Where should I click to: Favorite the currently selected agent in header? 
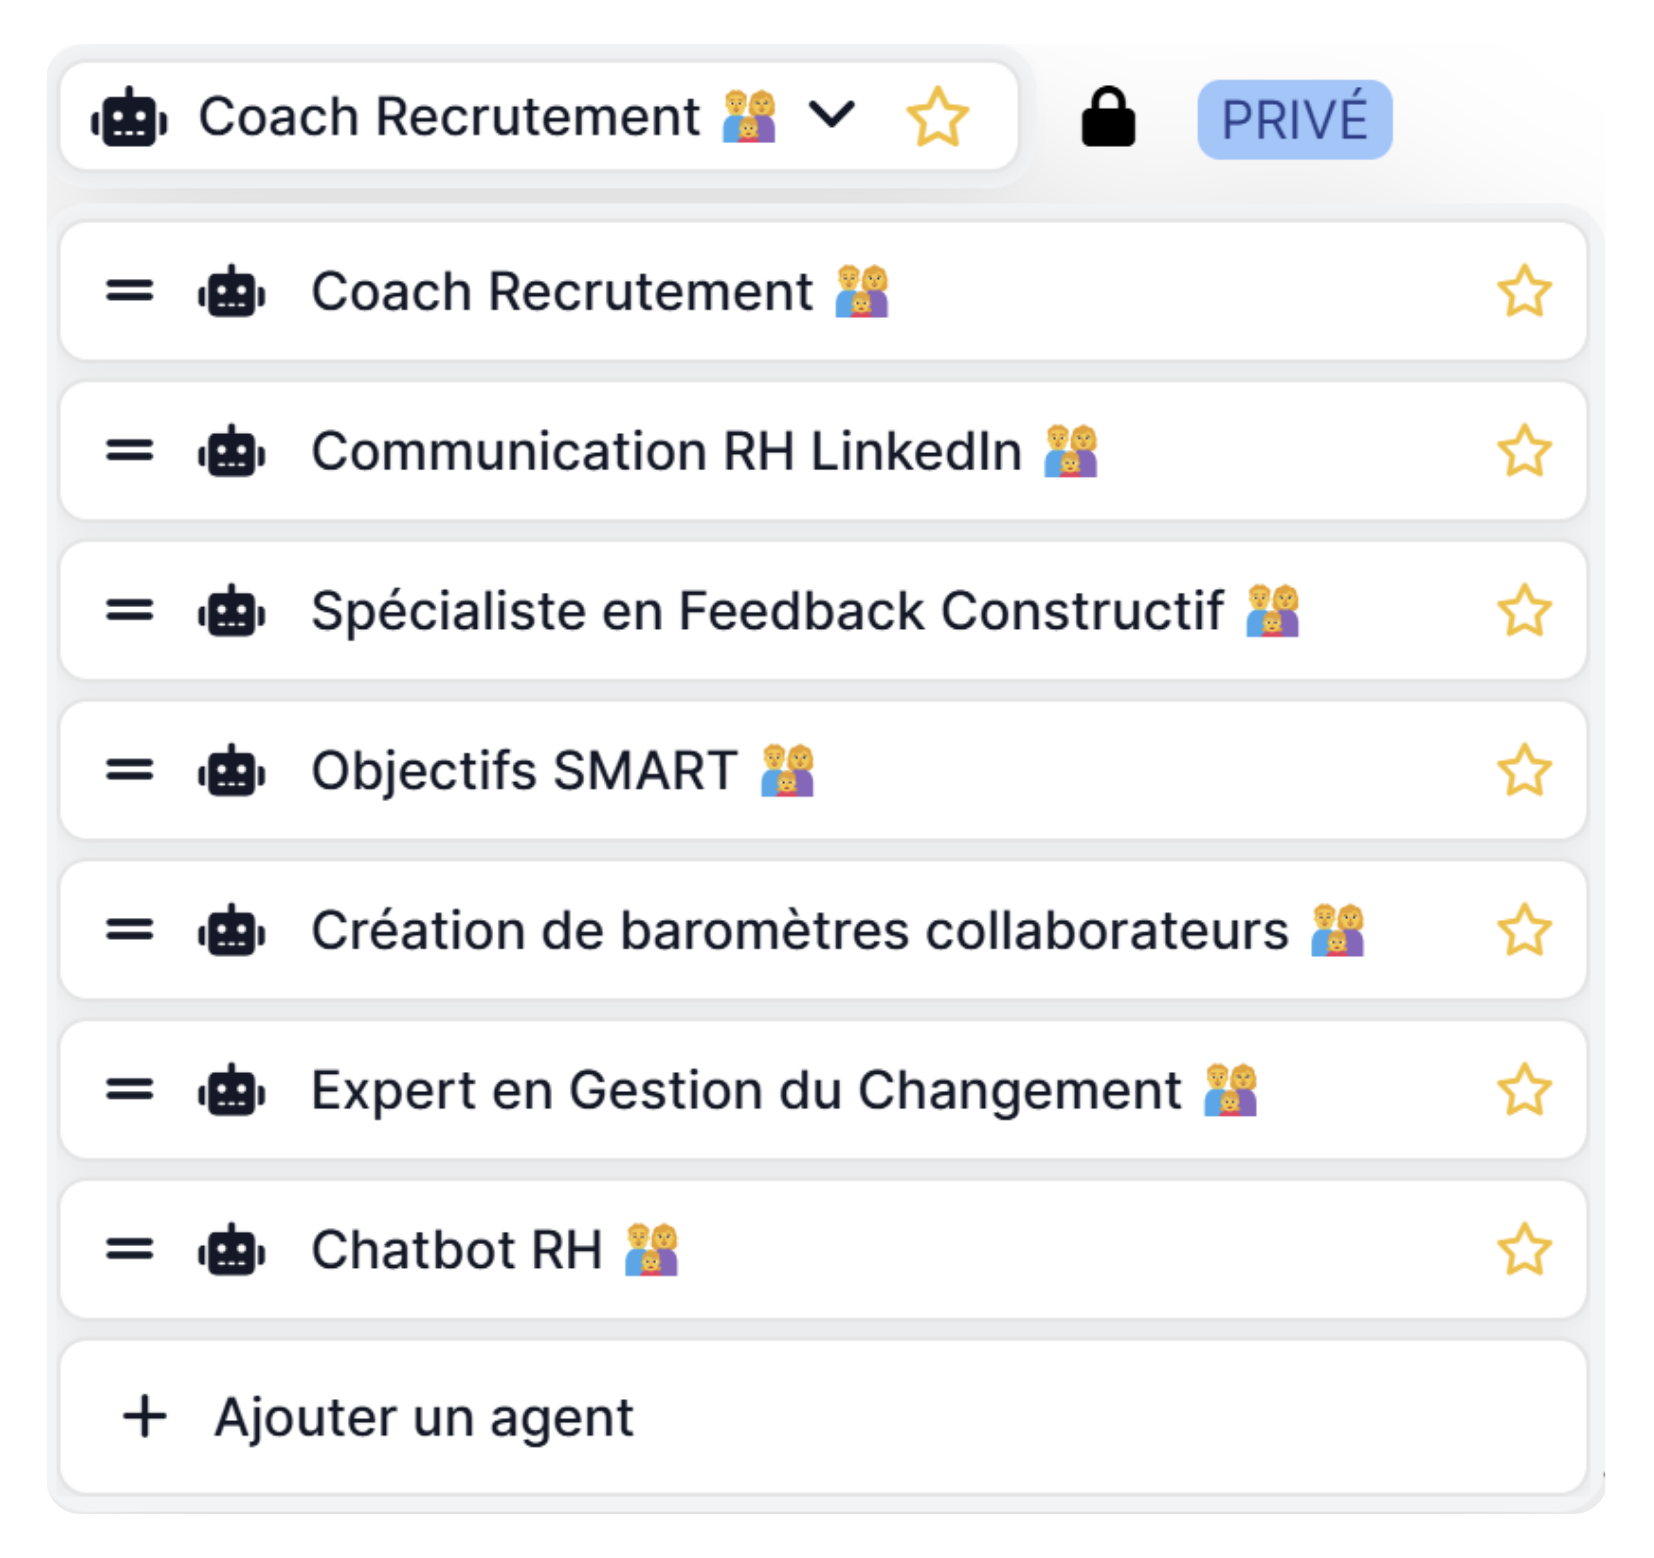pos(937,118)
